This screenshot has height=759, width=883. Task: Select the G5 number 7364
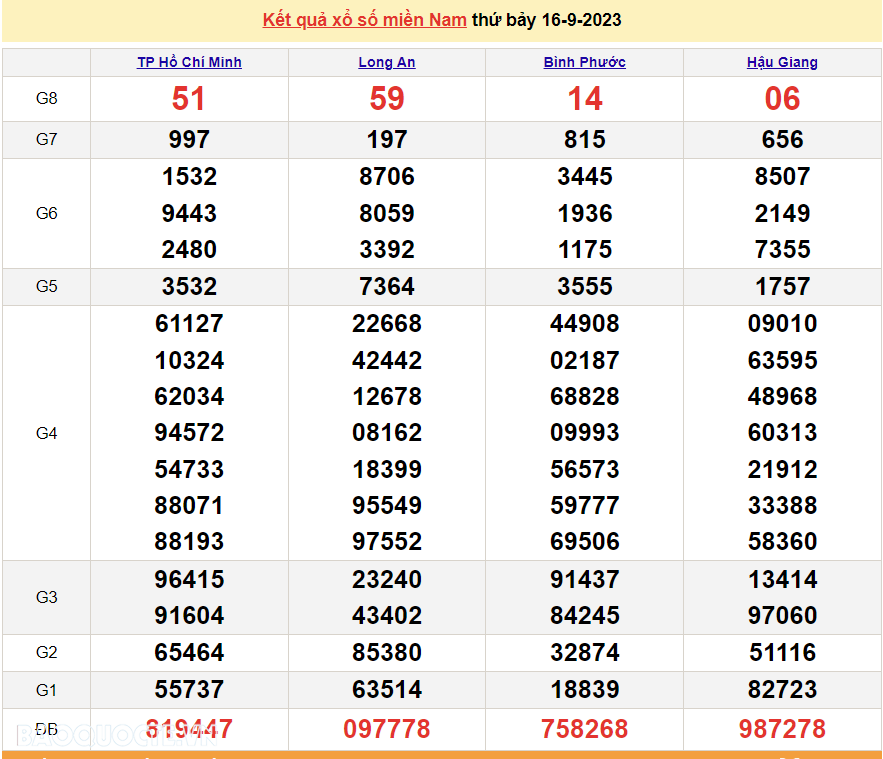[x=387, y=286]
